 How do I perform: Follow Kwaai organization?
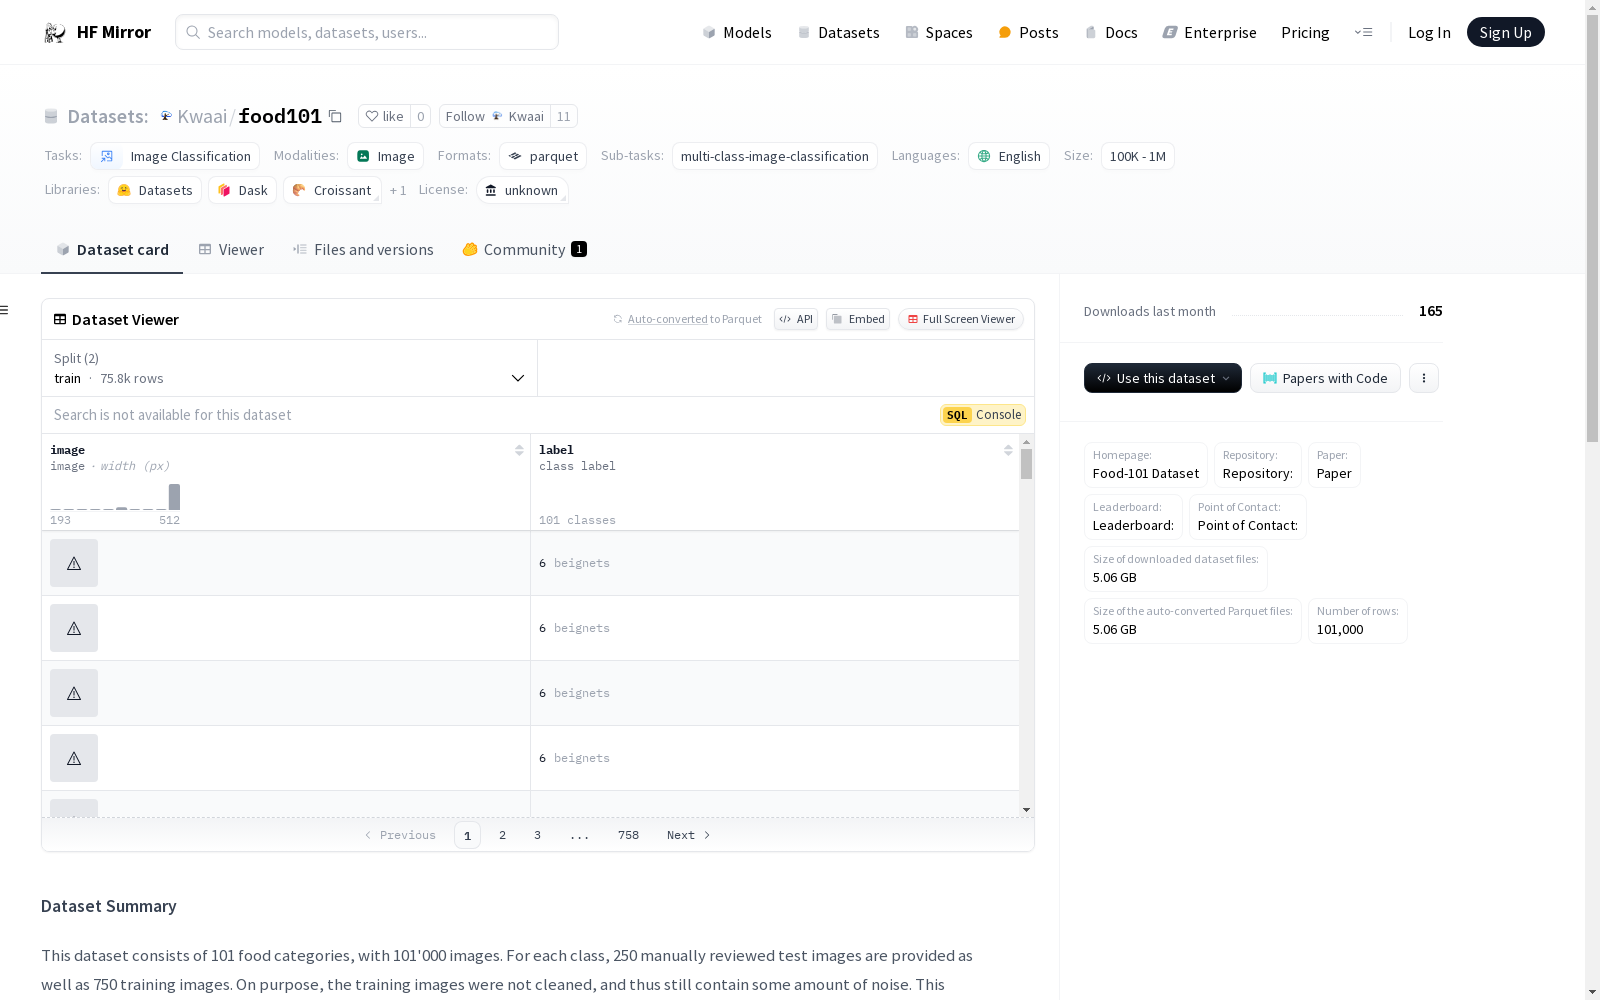(x=495, y=117)
